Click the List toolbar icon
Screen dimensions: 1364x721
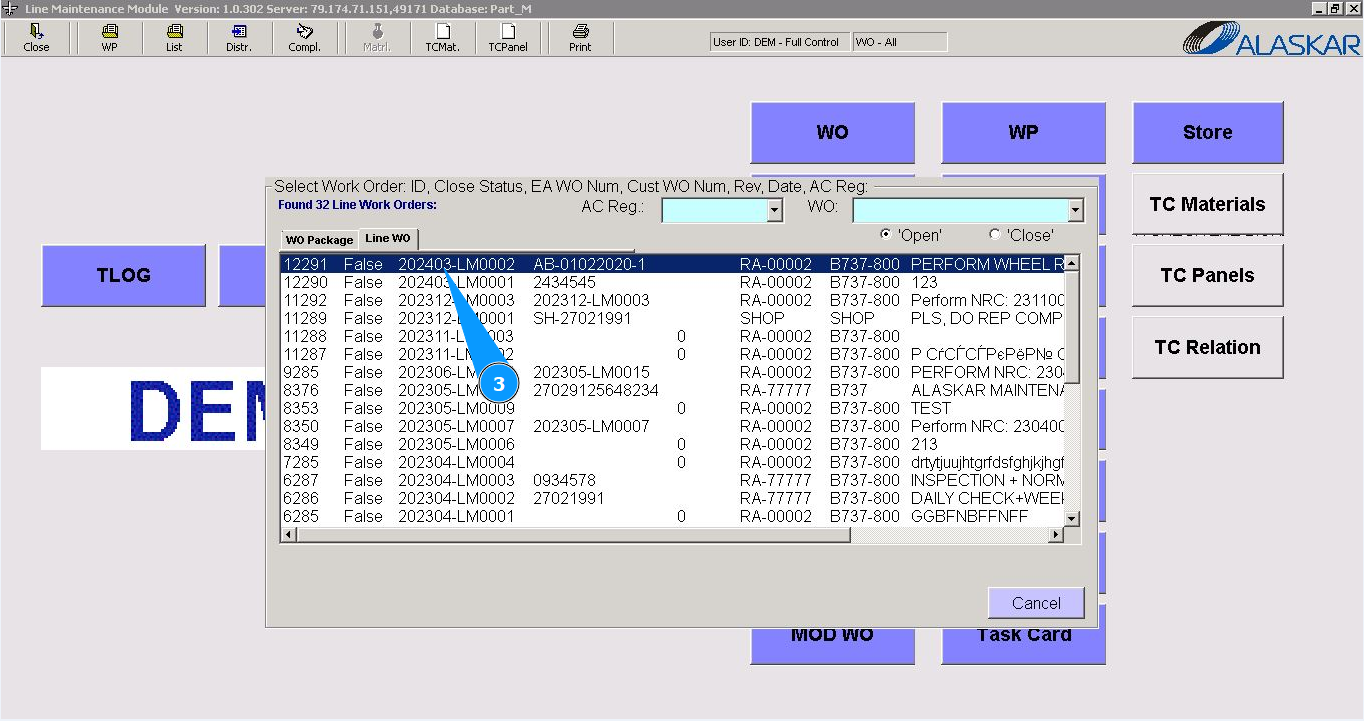tap(174, 38)
